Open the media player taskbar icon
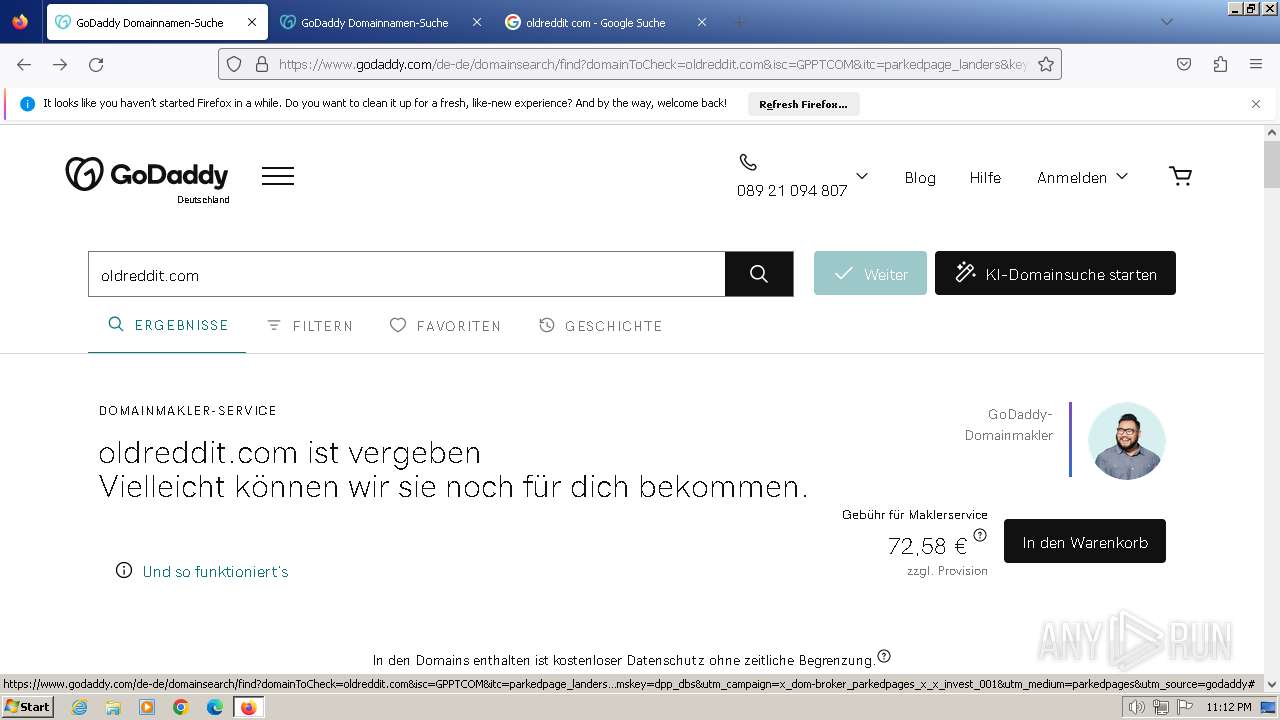 [x=147, y=707]
